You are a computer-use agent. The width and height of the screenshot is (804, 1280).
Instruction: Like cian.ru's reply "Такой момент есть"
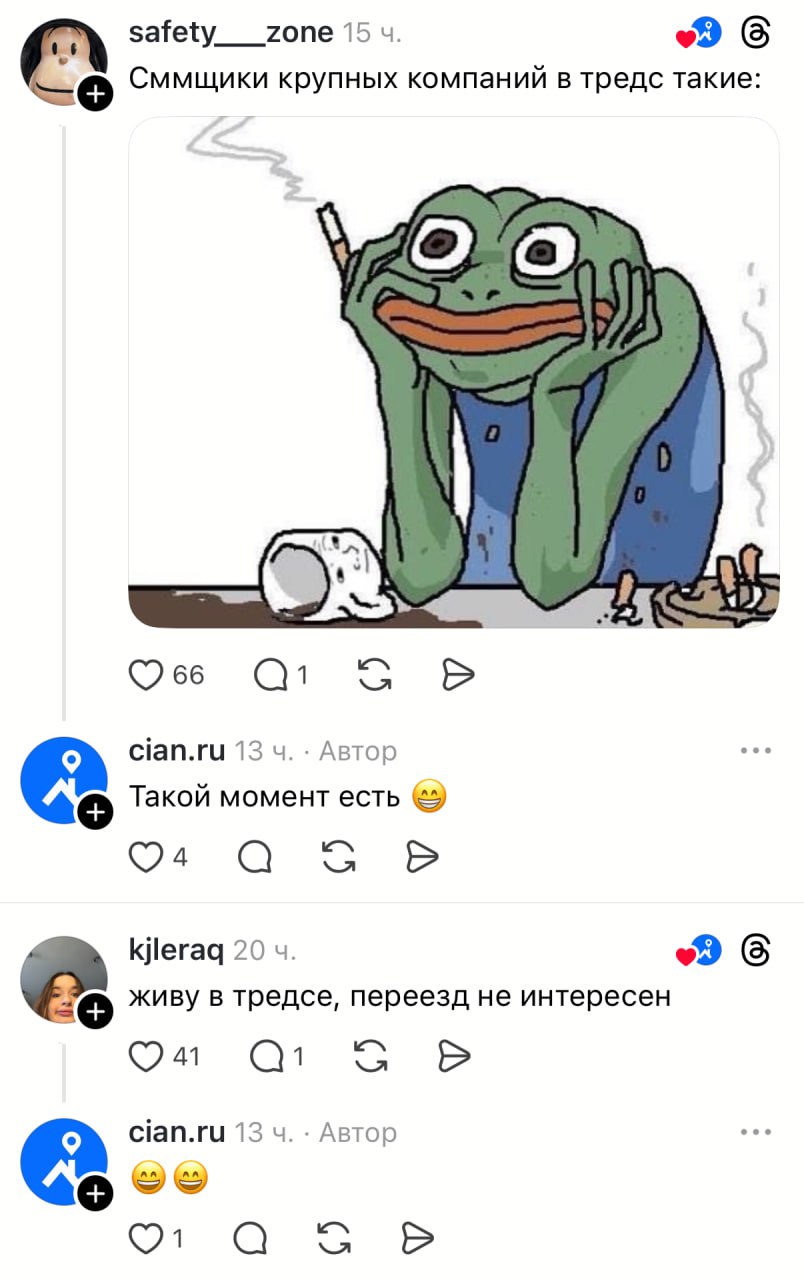pos(147,856)
